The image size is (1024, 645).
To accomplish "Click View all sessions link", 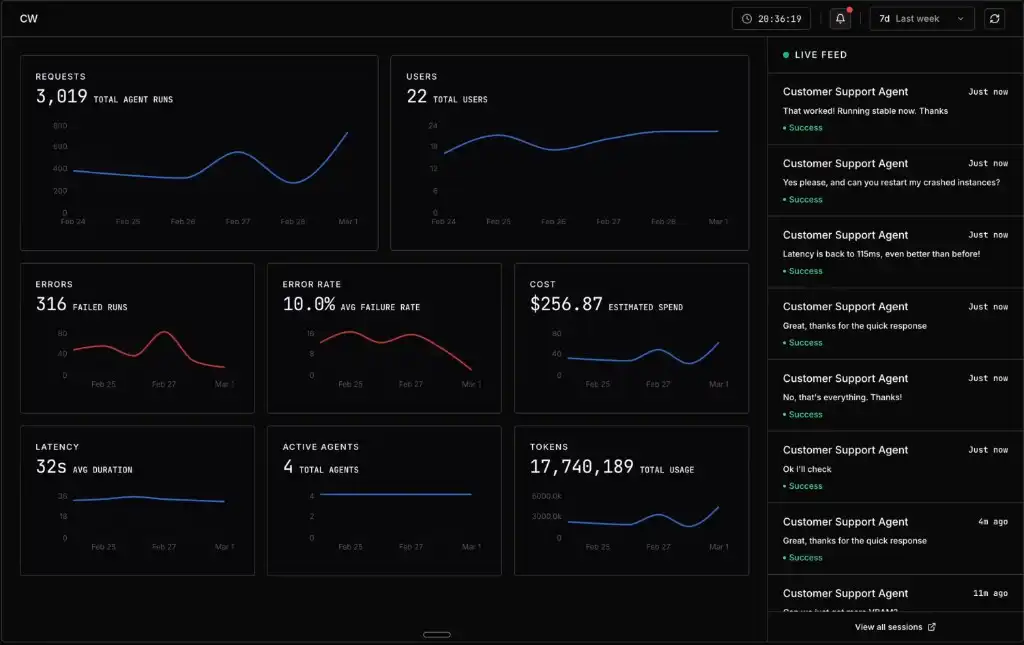I will pyautogui.click(x=888, y=627).
